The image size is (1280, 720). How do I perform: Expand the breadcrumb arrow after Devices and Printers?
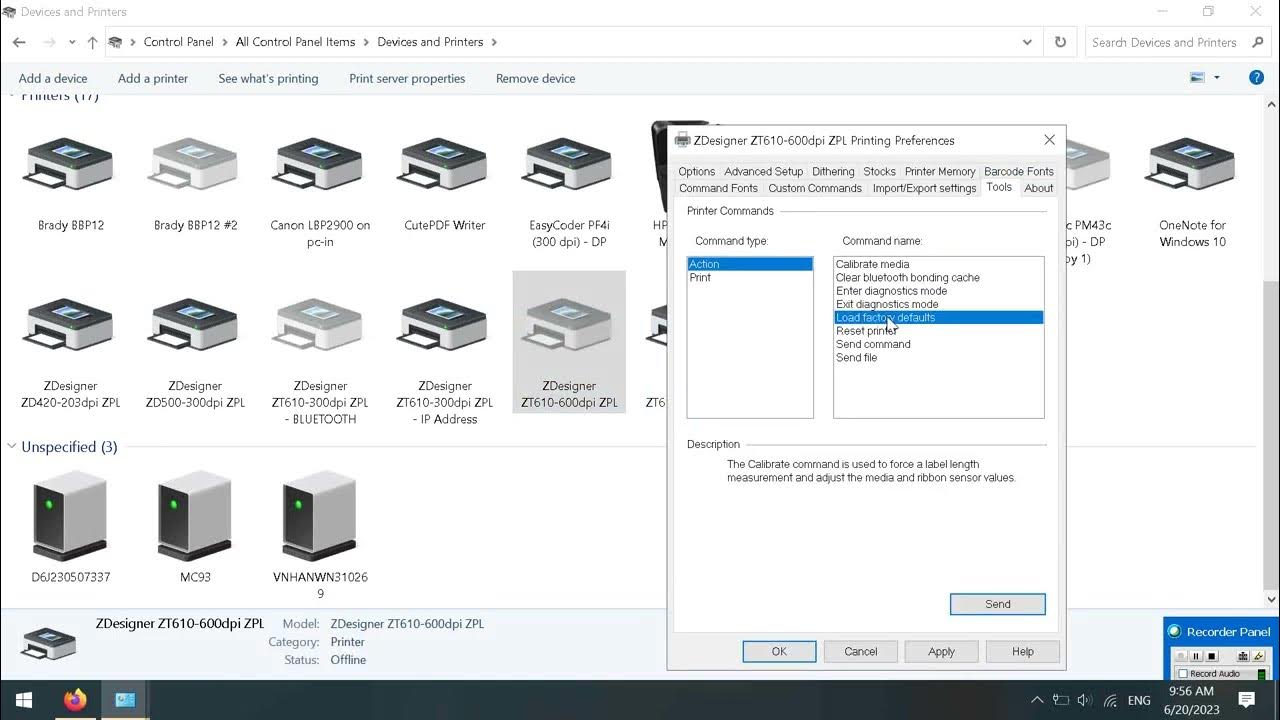(494, 42)
